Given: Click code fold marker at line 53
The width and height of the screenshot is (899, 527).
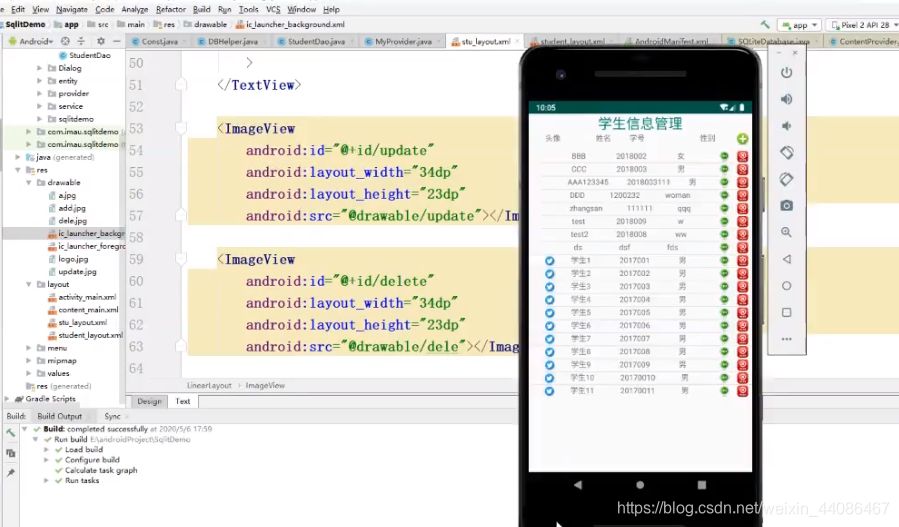Looking at the screenshot, I should pos(181,128).
